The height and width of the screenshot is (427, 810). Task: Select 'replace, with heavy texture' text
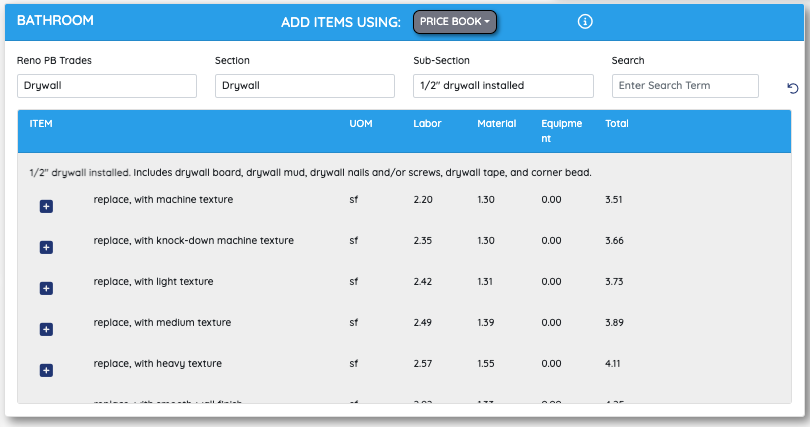158,363
